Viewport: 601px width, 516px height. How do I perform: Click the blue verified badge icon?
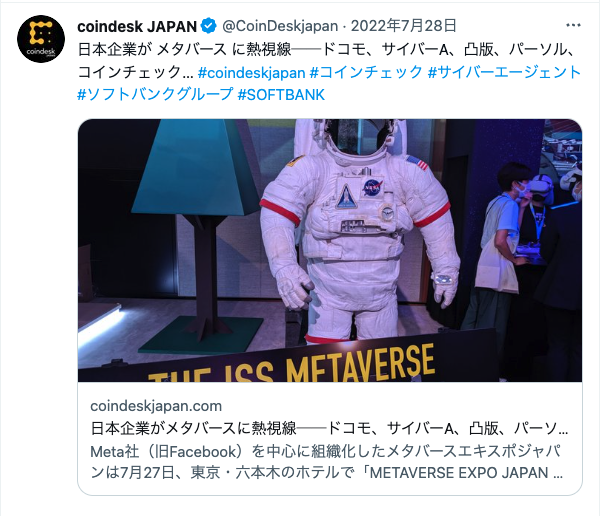(209, 26)
